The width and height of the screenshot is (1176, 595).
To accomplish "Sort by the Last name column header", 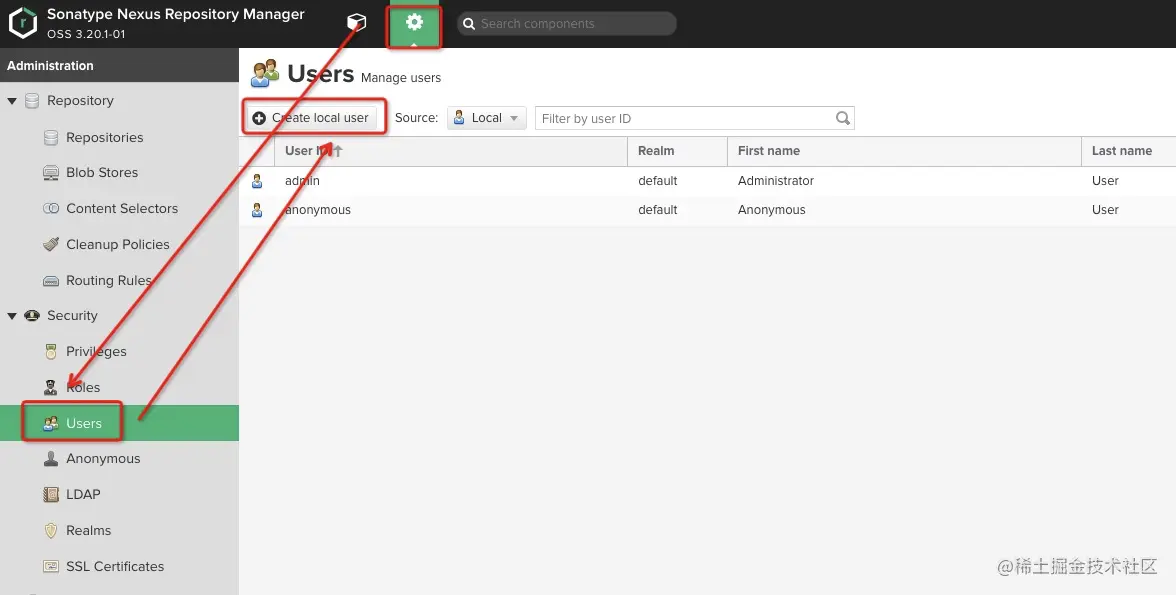I will coord(1129,151).
